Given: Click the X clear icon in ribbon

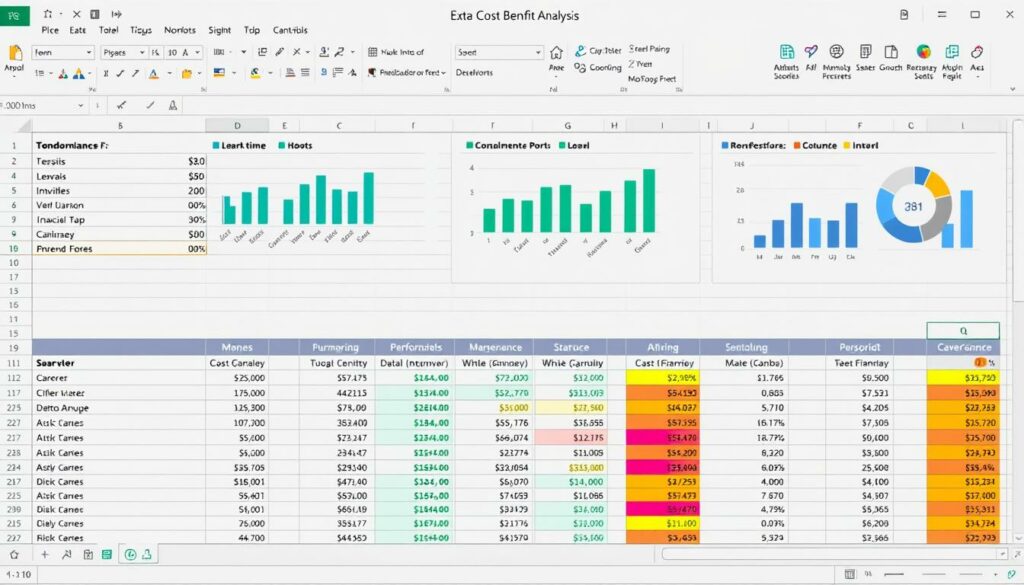Looking at the screenshot, I should coord(296,52).
